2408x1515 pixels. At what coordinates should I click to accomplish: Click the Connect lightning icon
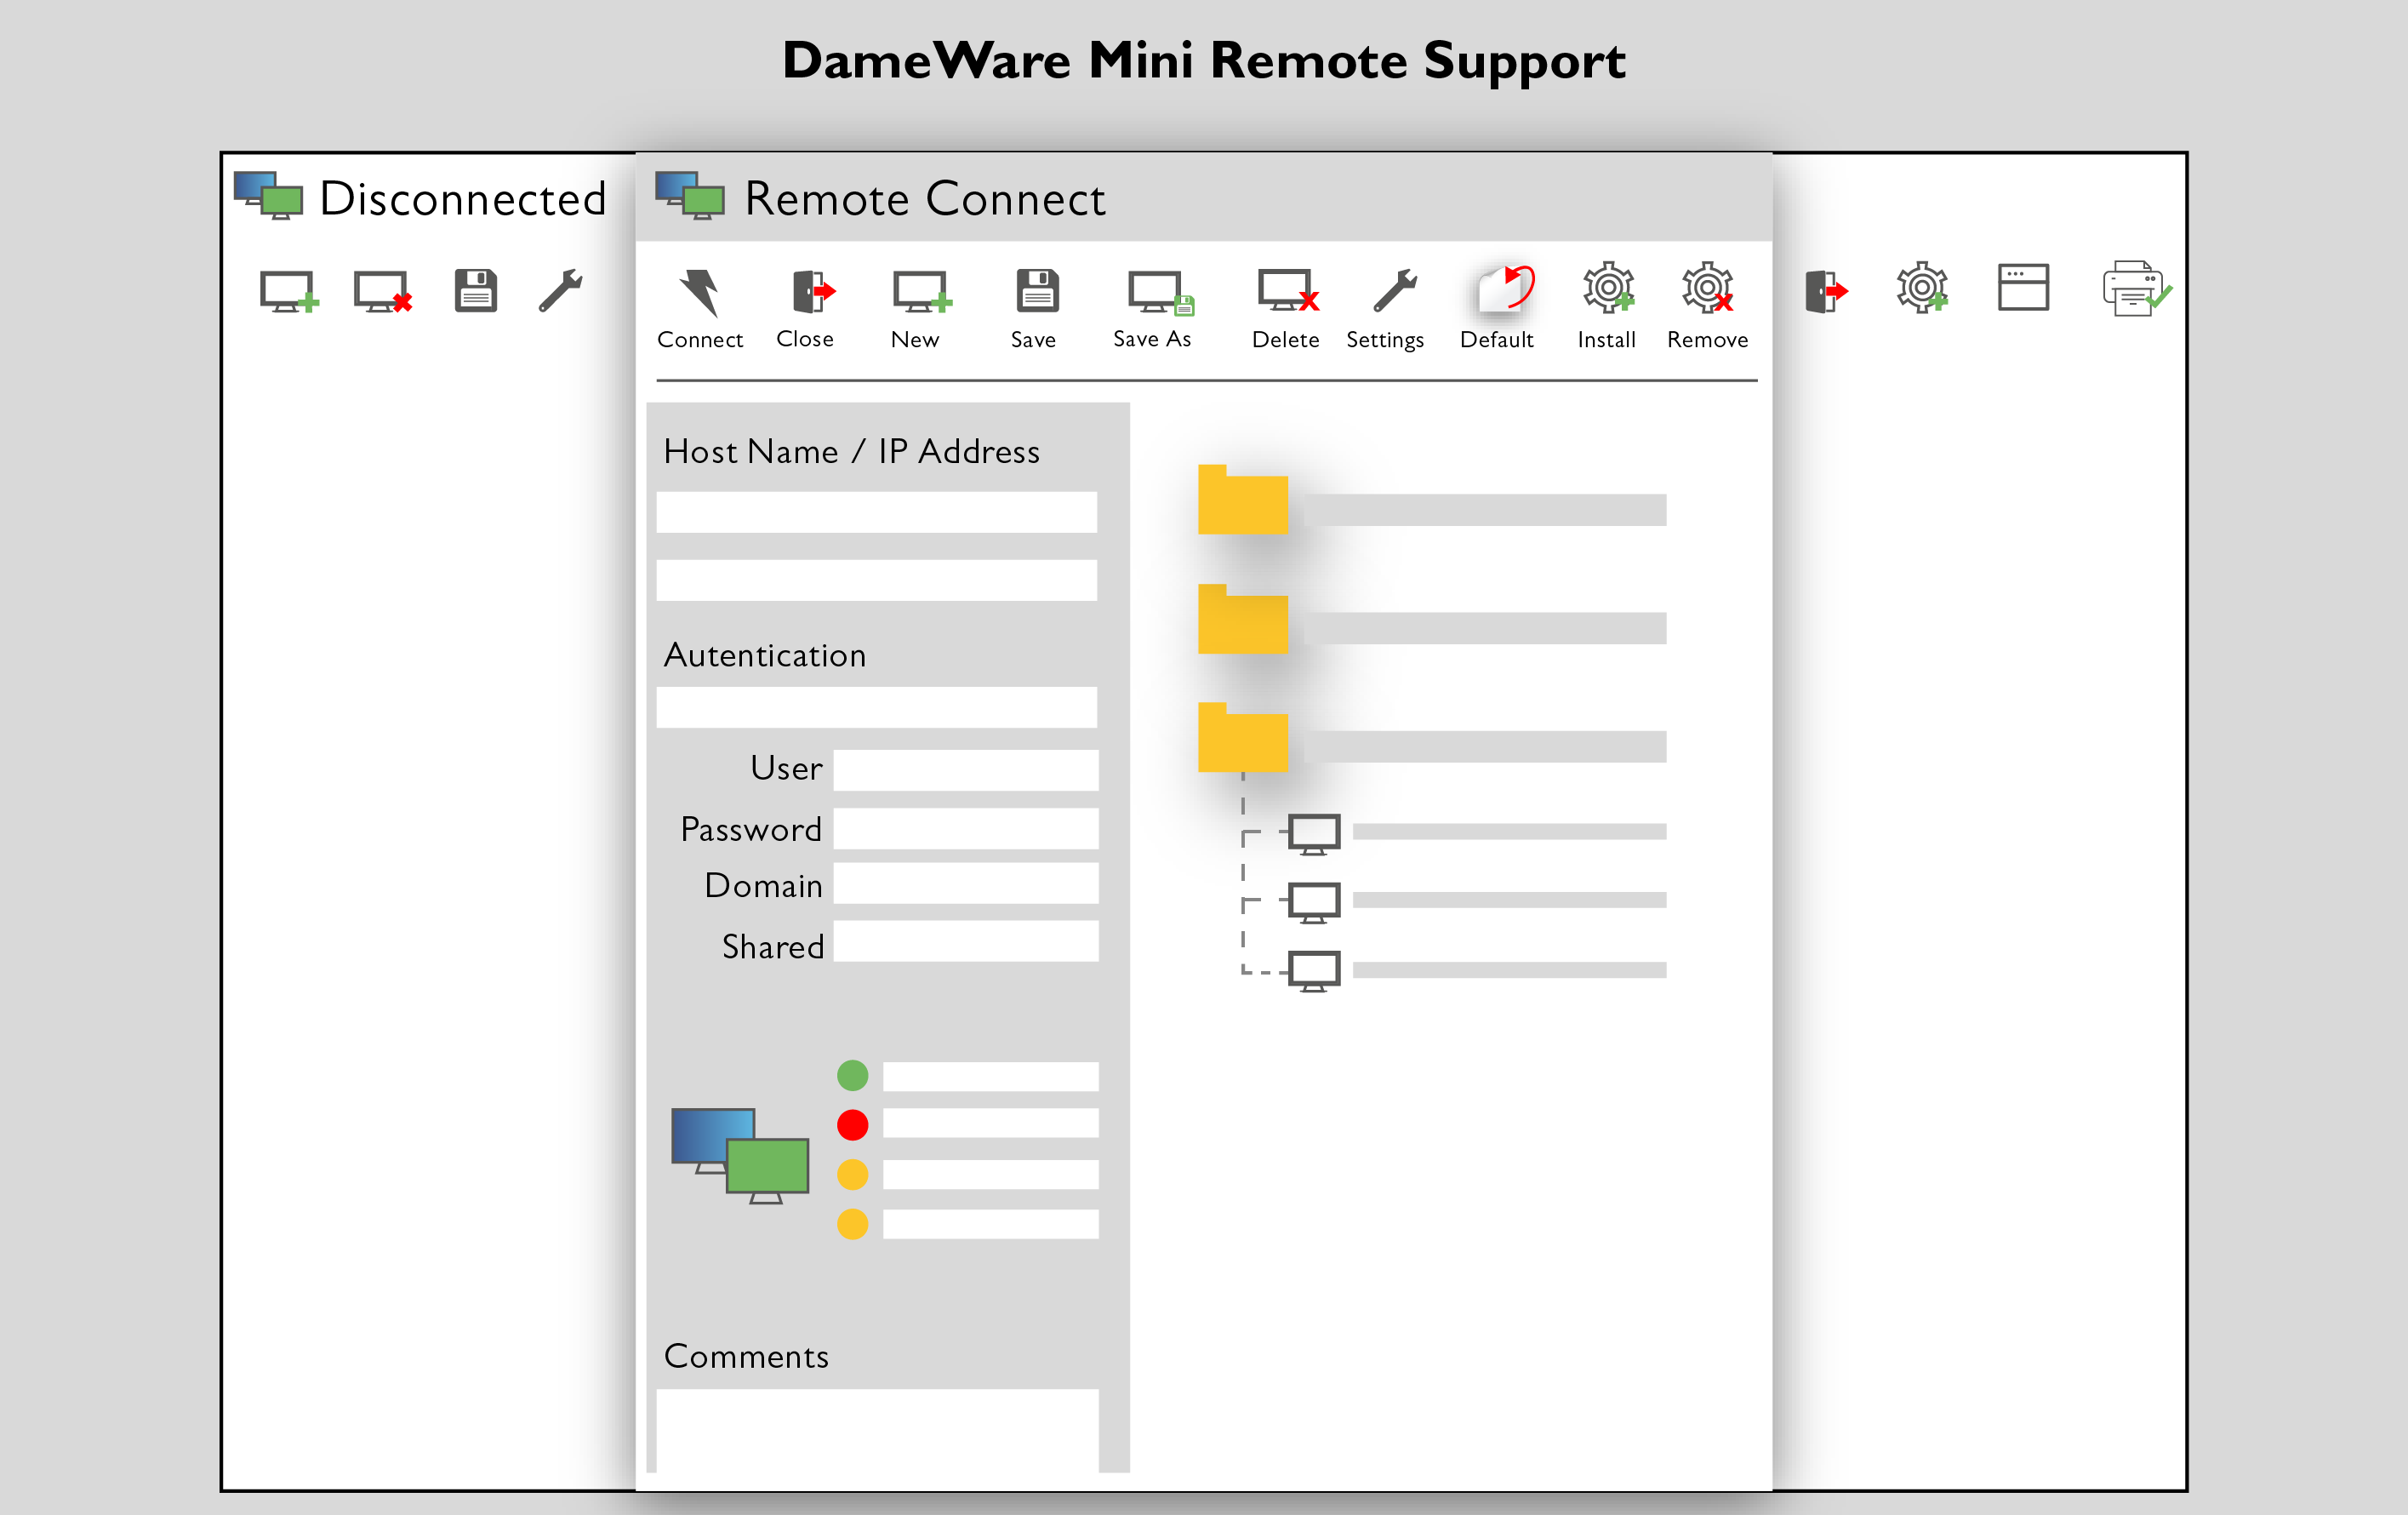[x=699, y=293]
